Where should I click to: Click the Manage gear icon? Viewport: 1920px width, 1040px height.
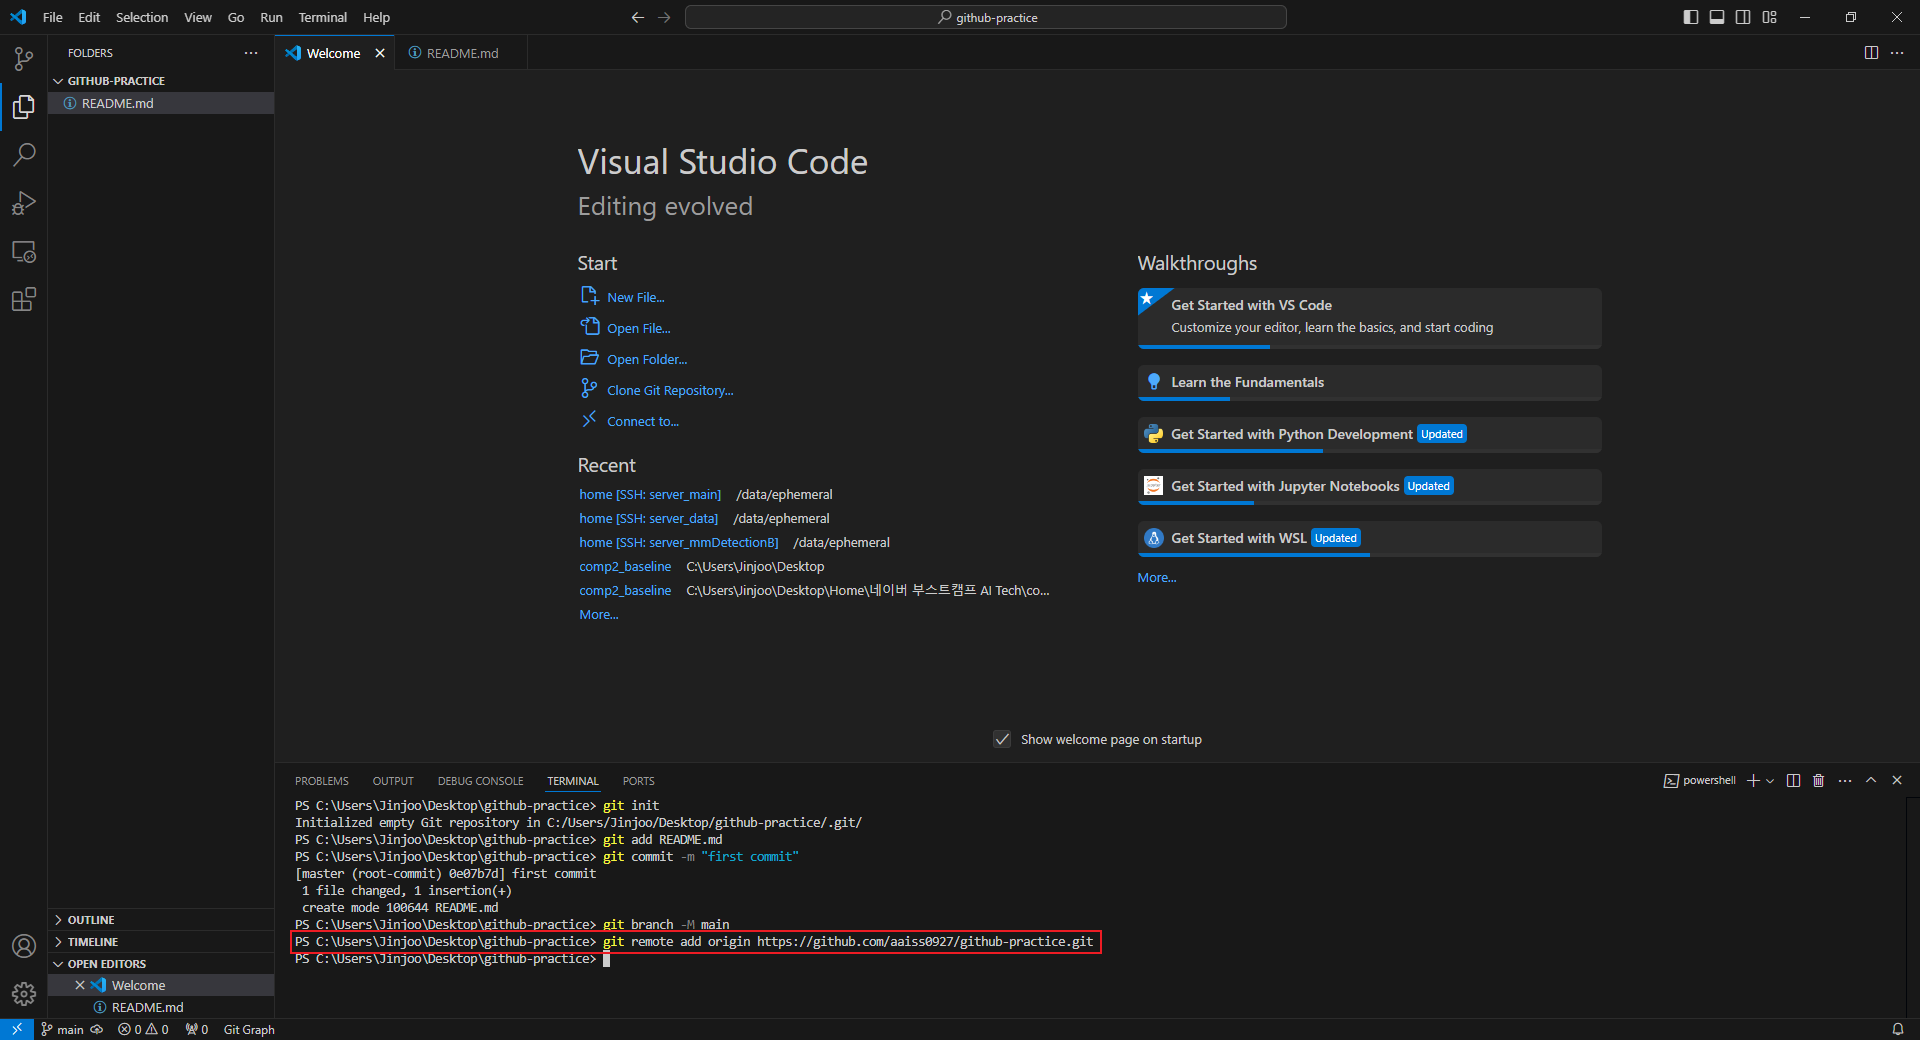[x=24, y=993]
